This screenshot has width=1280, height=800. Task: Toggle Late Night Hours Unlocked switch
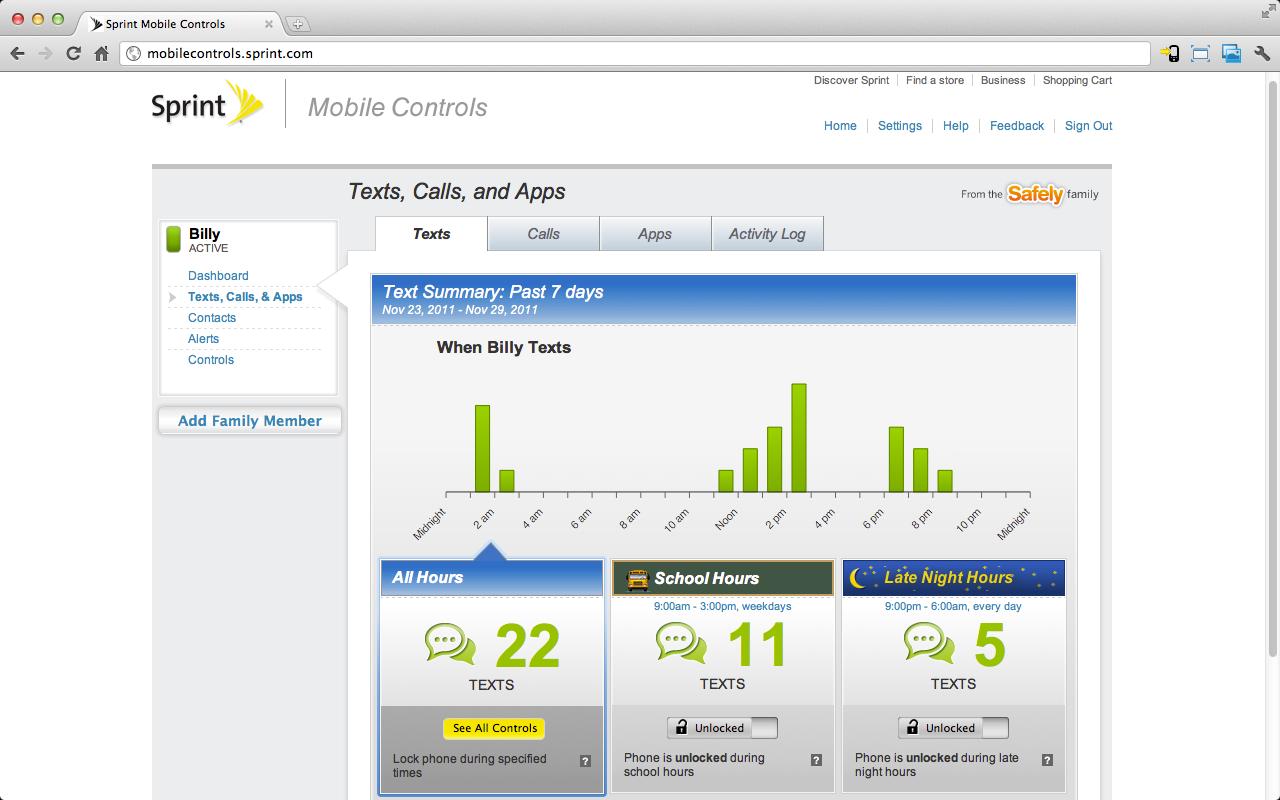tap(953, 728)
